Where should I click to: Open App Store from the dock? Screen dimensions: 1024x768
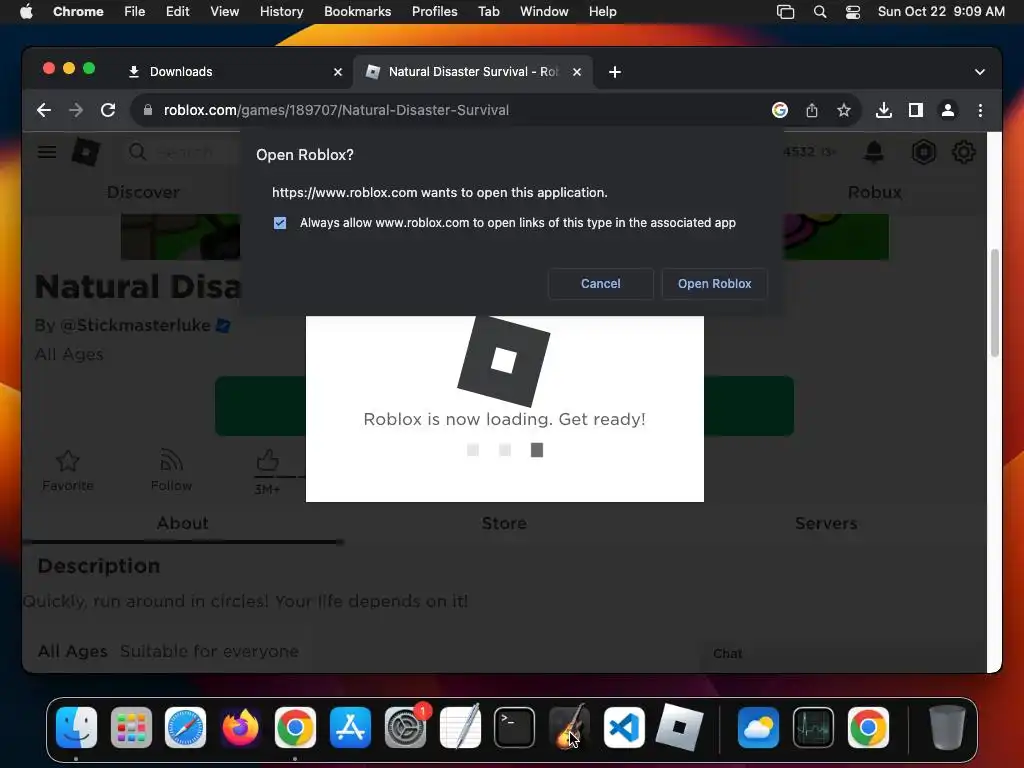point(350,728)
